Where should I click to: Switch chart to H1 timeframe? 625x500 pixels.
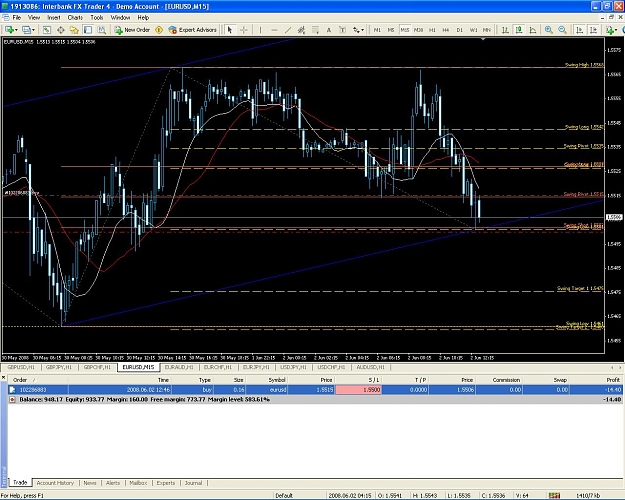coord(432,30)
